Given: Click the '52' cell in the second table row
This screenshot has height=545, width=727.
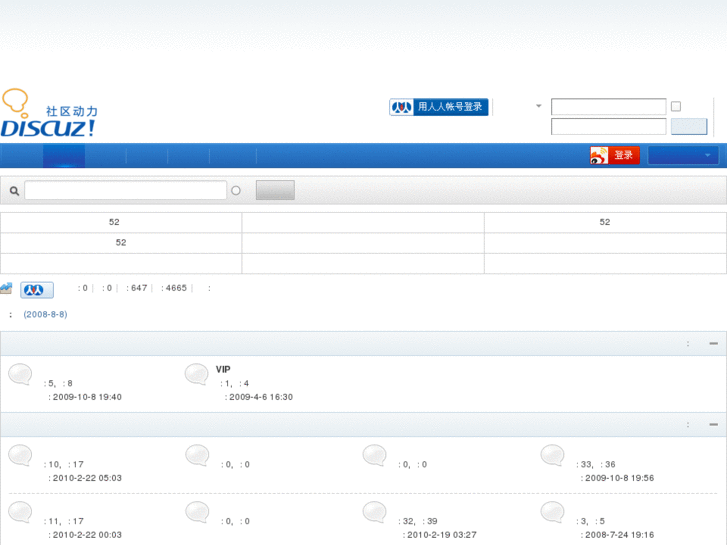Looking at the screenshot, I should [x=121, y=243].
